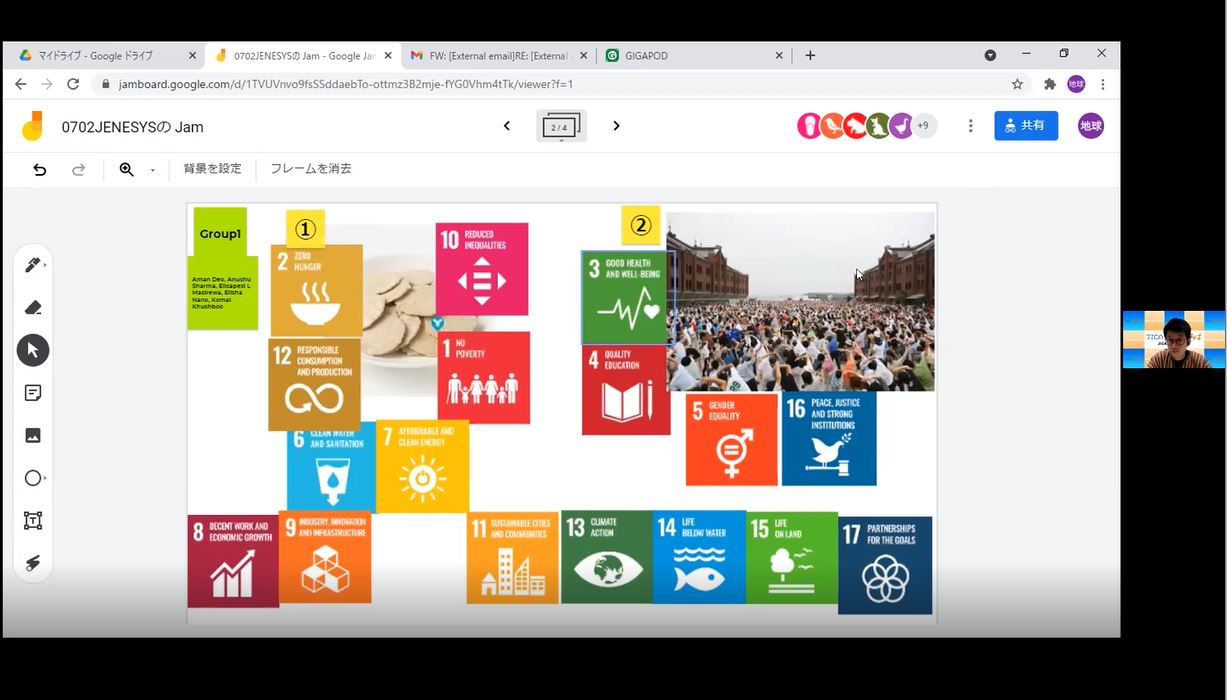Select the green Group1 sticky note
The height and width of the screenshot is (700, 1227).
220,231
